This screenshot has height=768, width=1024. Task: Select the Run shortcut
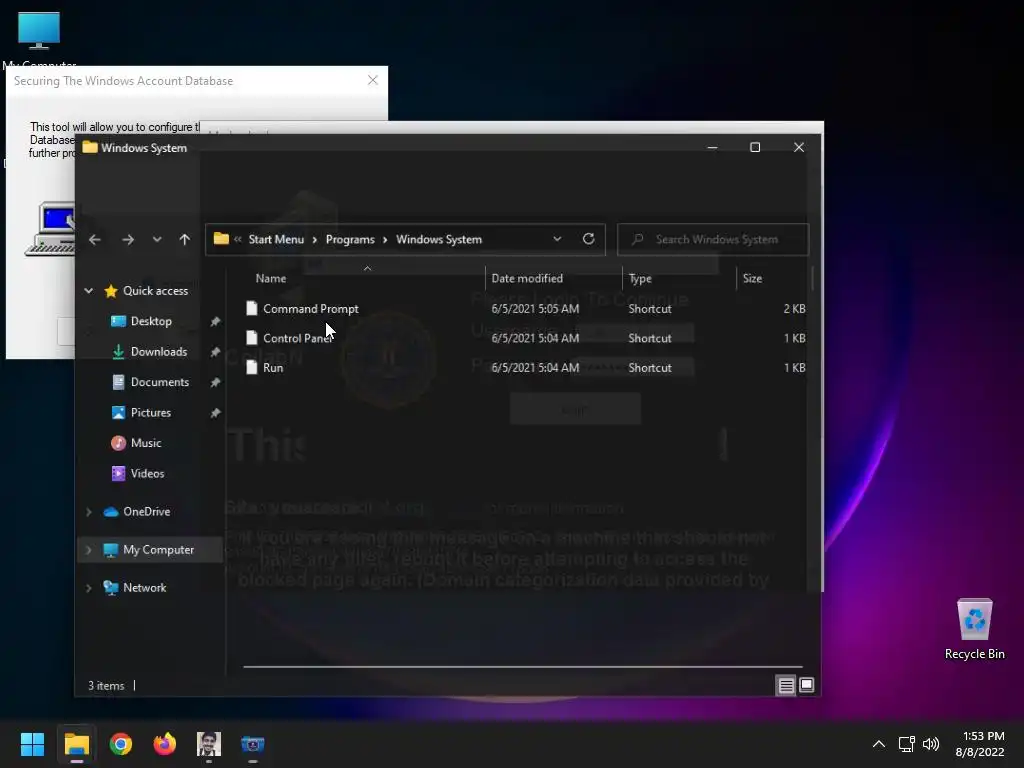pos(273,368)
